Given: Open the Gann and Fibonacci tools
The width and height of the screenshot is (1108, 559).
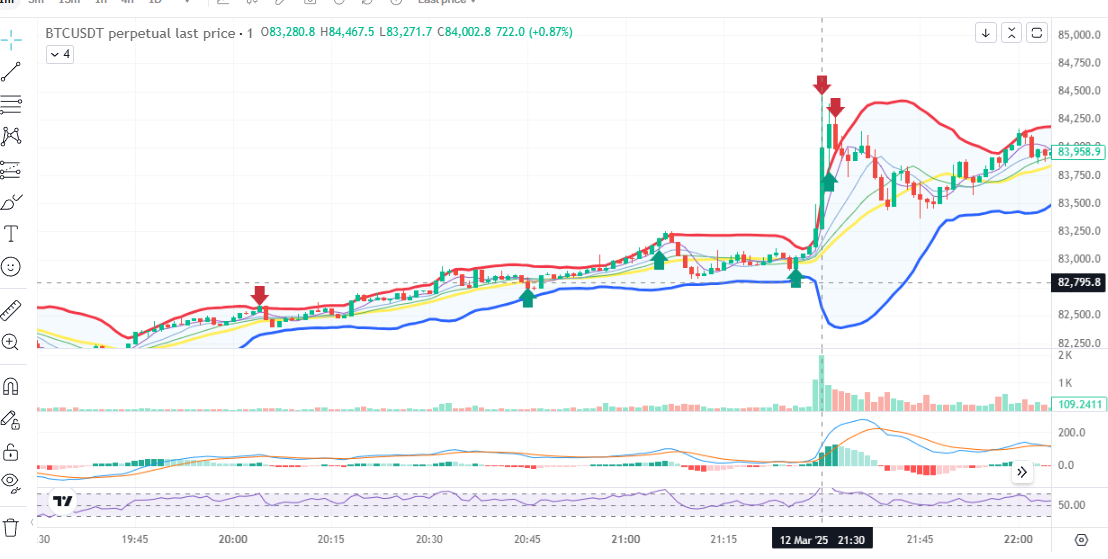Looking at the screenshot, I should coord(11,105).
